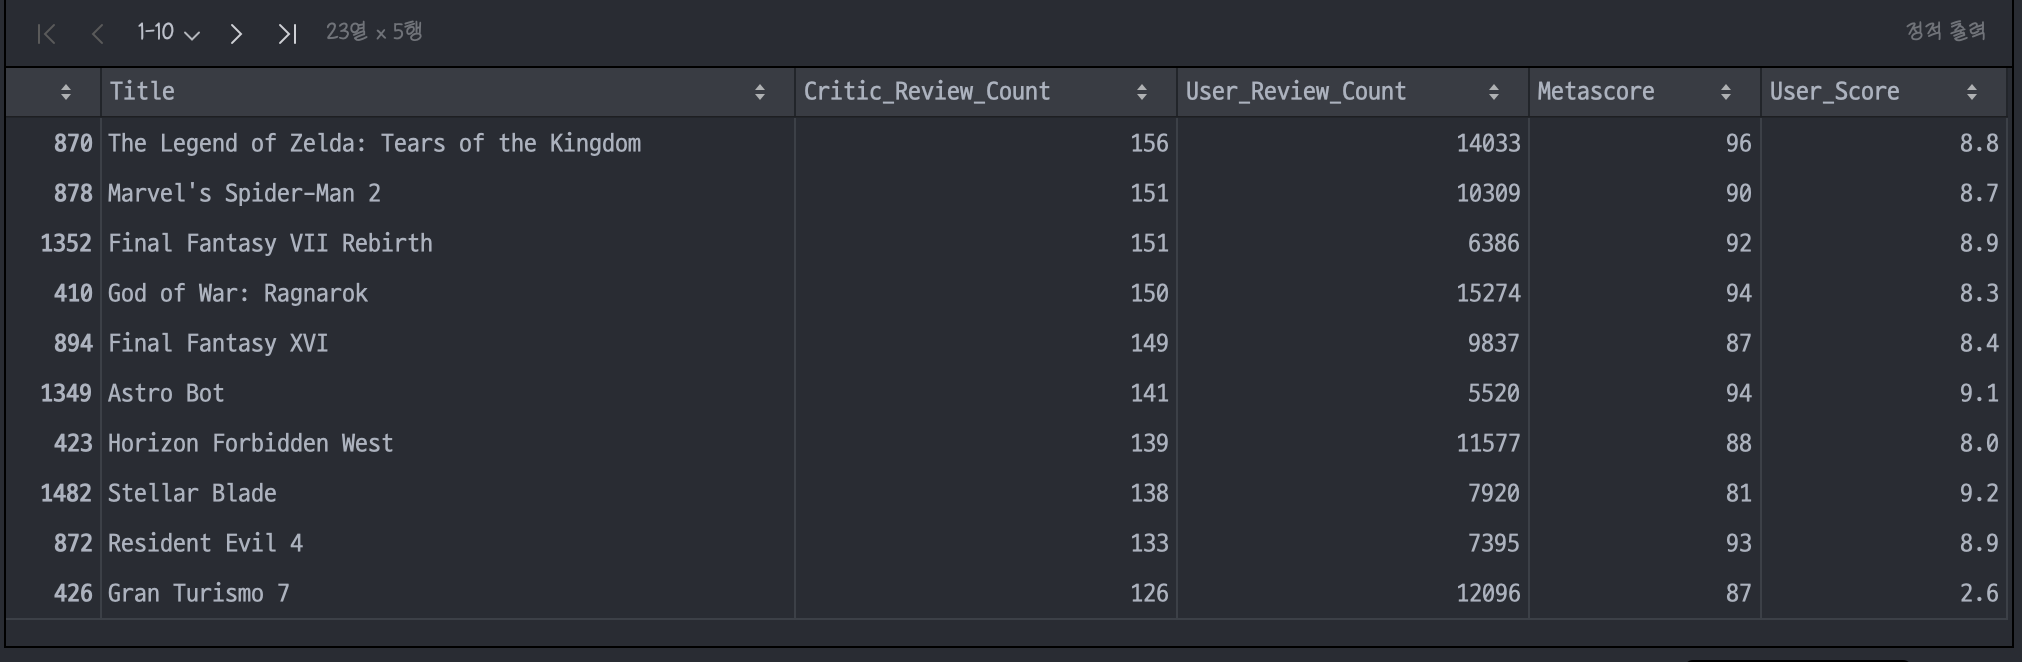Click Metascore value 96
Screen dimensions: 2022x662
coord(1739,143)
